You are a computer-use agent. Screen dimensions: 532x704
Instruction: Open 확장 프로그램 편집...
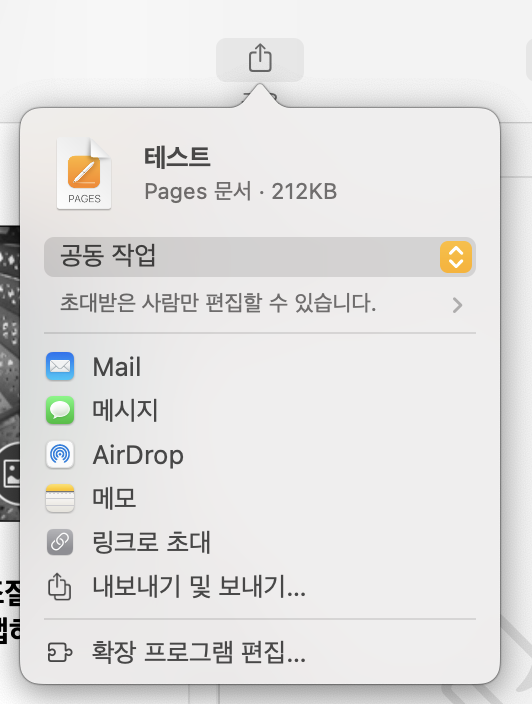199,652
